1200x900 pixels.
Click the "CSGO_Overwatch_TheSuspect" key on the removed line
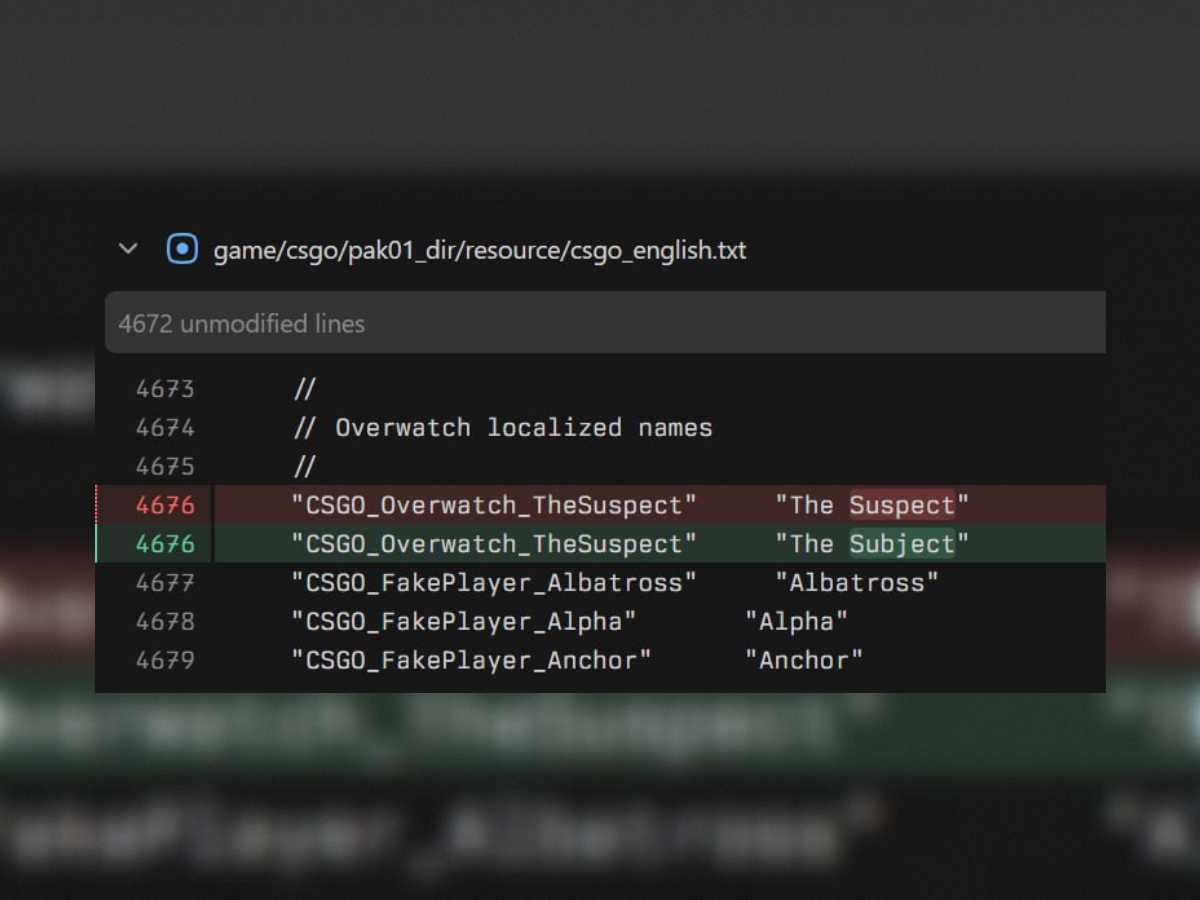tap(494, 506)
